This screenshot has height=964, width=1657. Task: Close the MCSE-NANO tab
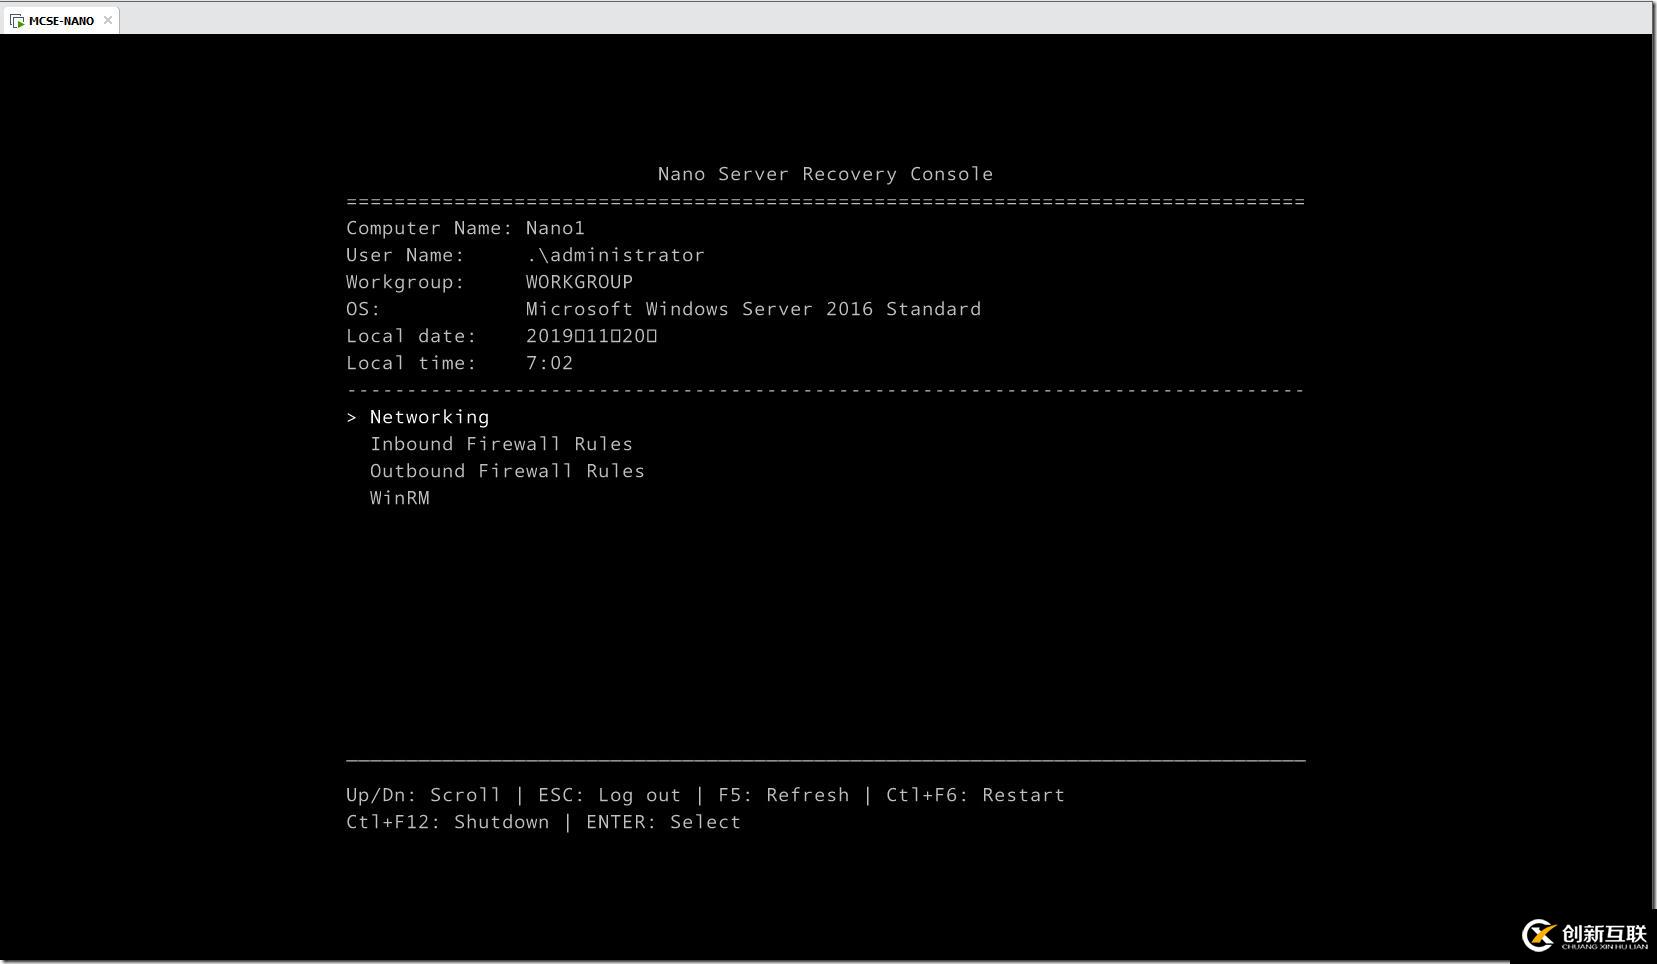click(108, 20)
